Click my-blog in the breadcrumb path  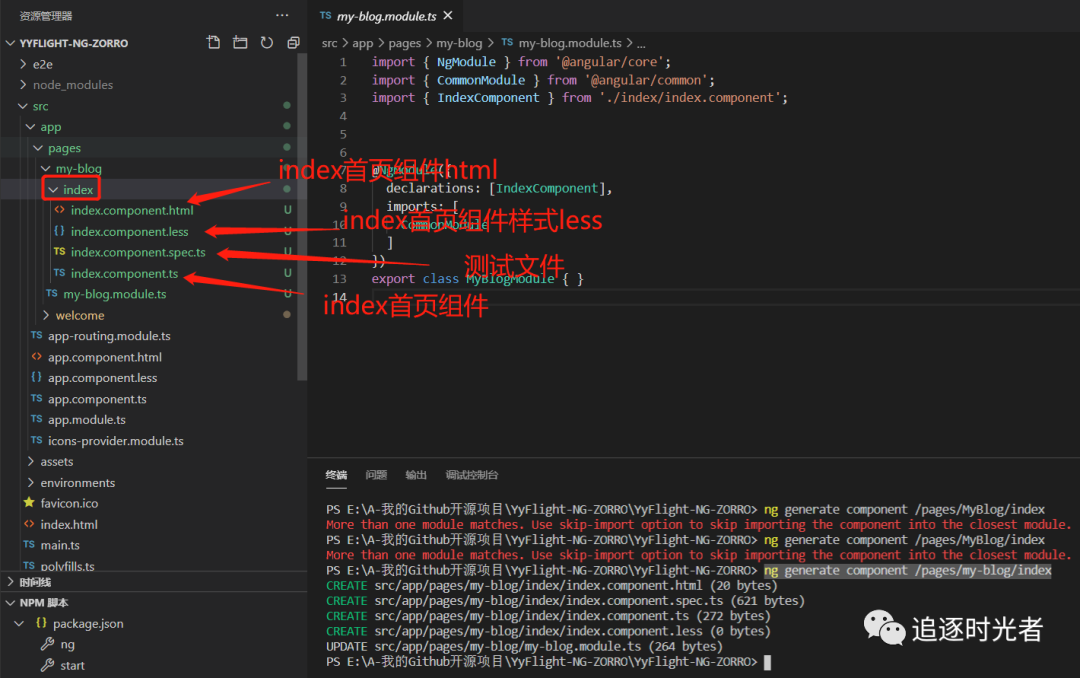459,43
